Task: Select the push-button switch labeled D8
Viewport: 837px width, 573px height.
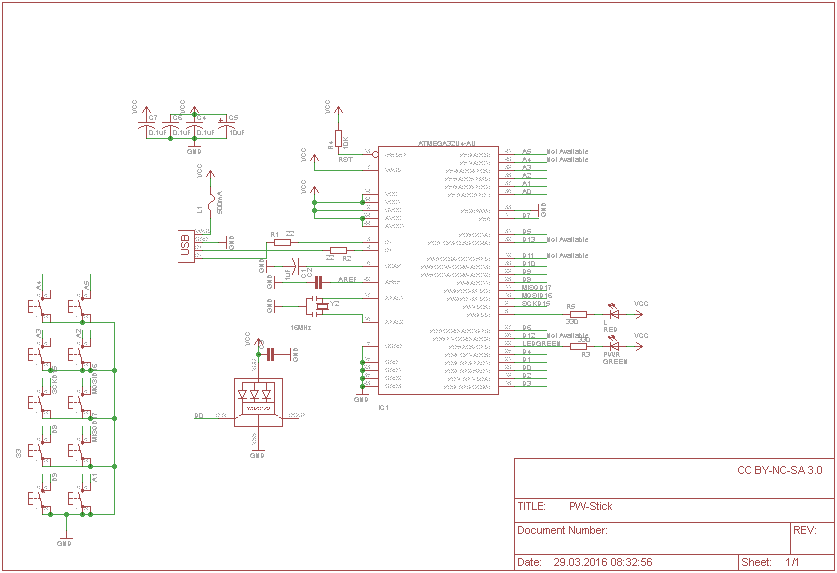Action: tap(40, 450)
